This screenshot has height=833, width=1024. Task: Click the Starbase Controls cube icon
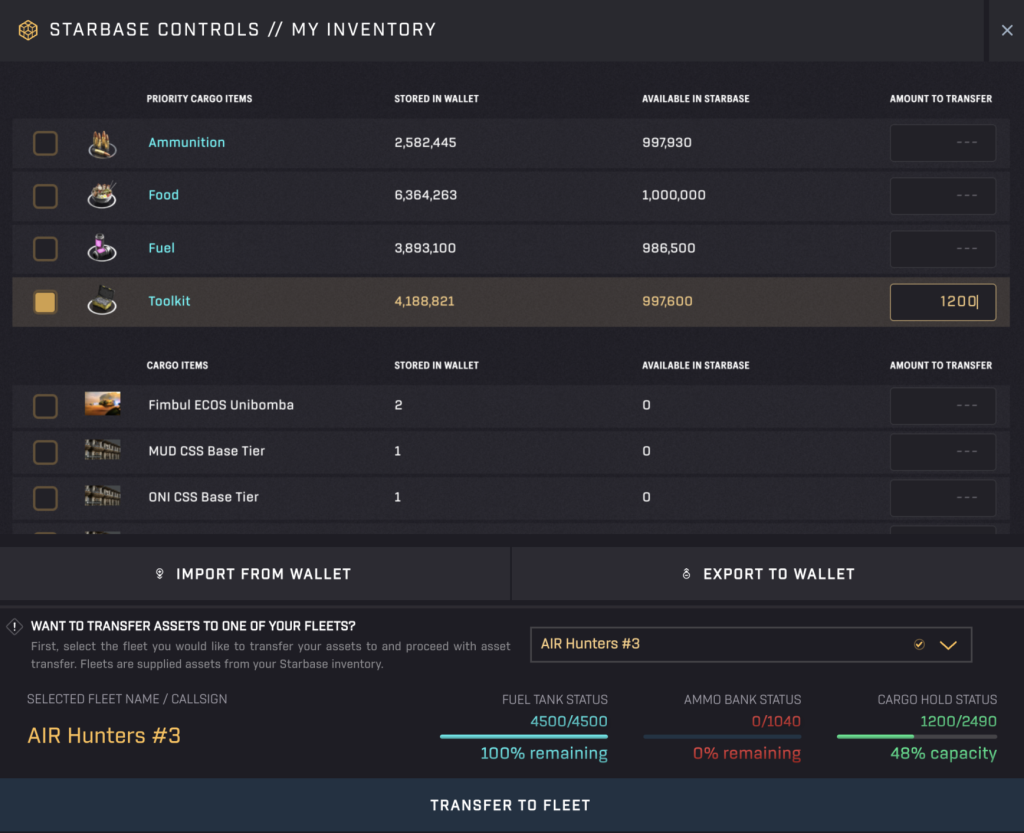pos(28,29)
